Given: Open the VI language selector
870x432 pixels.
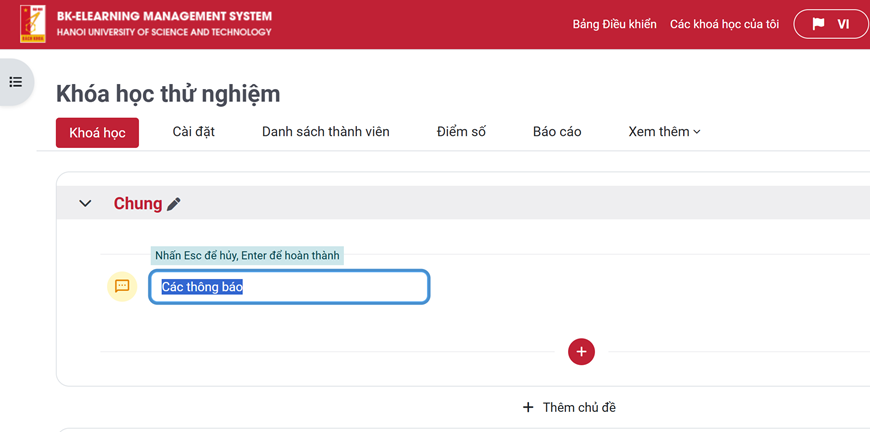Looking at the screenshot, I should point(832,24).
